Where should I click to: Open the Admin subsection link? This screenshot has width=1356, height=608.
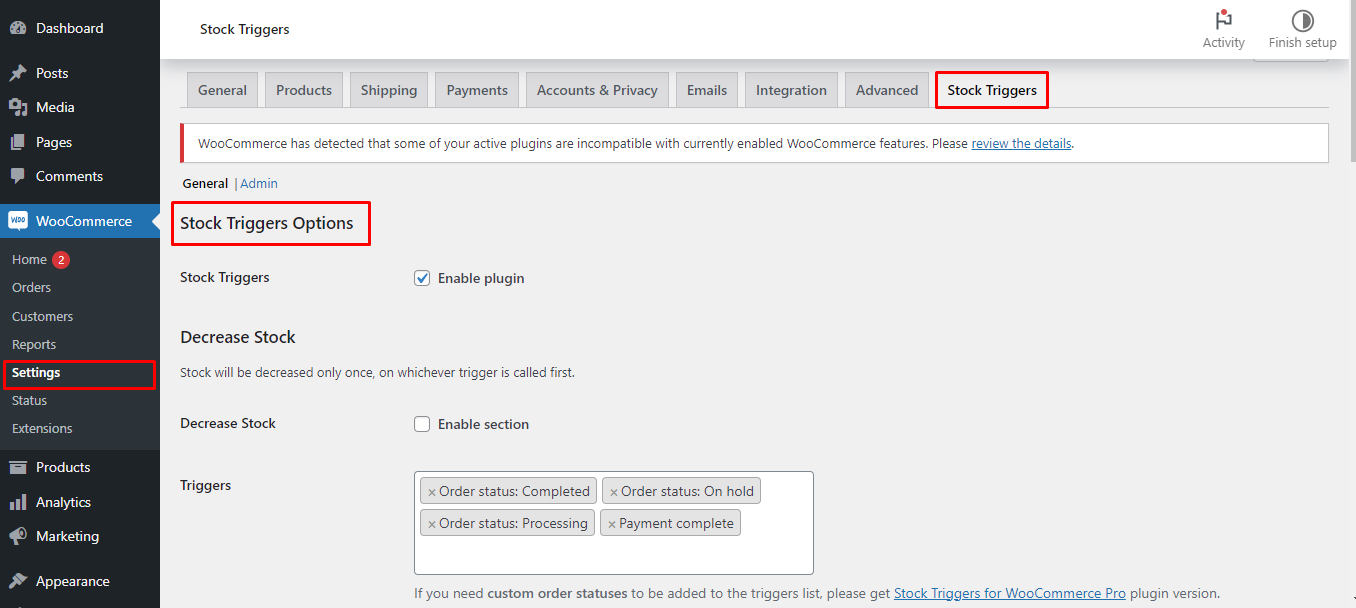tap(259, 183)
